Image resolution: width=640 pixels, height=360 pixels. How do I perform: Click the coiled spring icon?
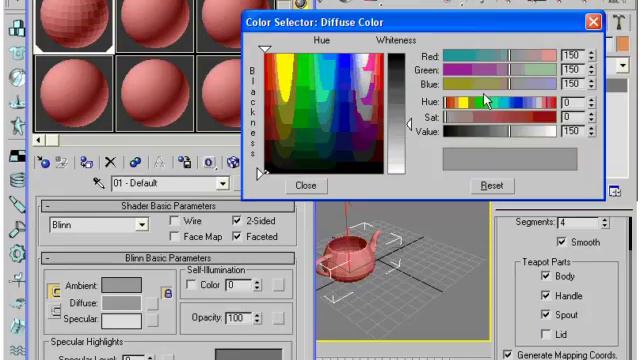[17, 180]
